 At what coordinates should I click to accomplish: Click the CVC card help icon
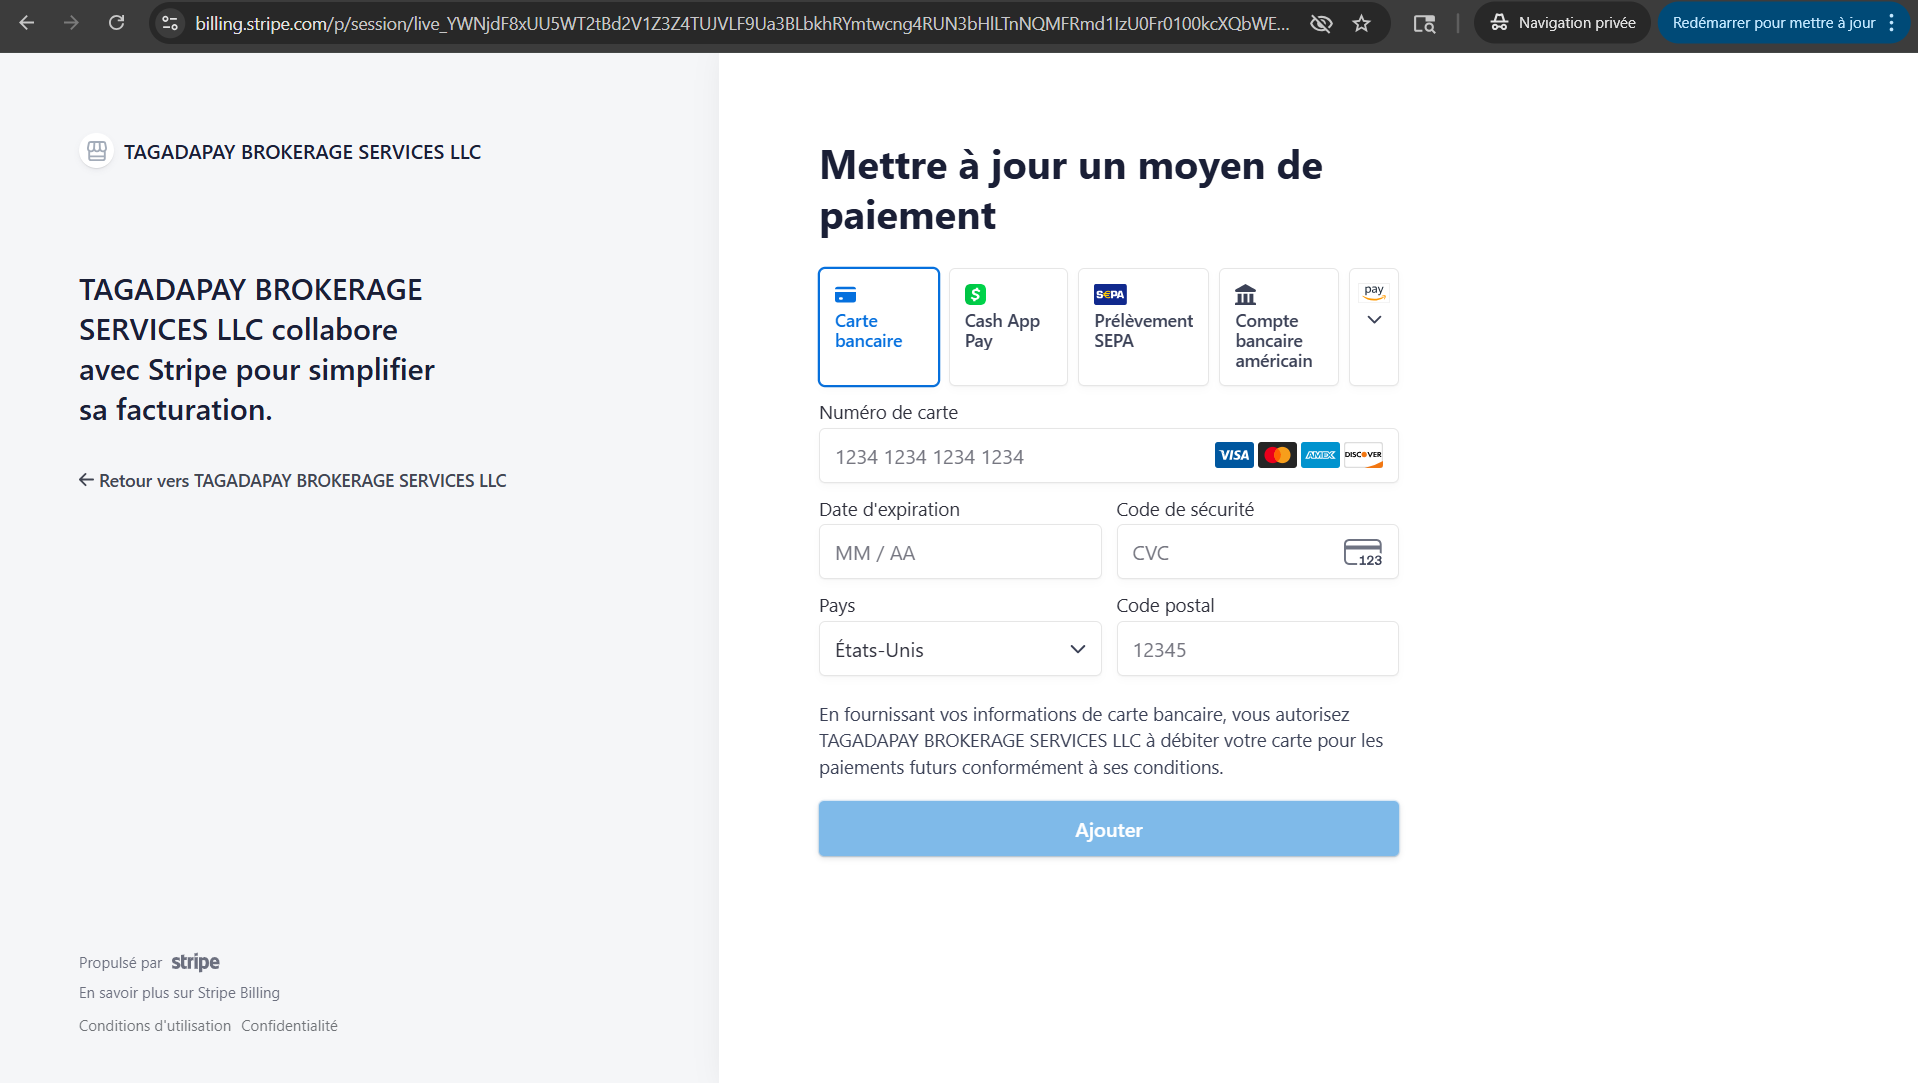point(1362,552)
